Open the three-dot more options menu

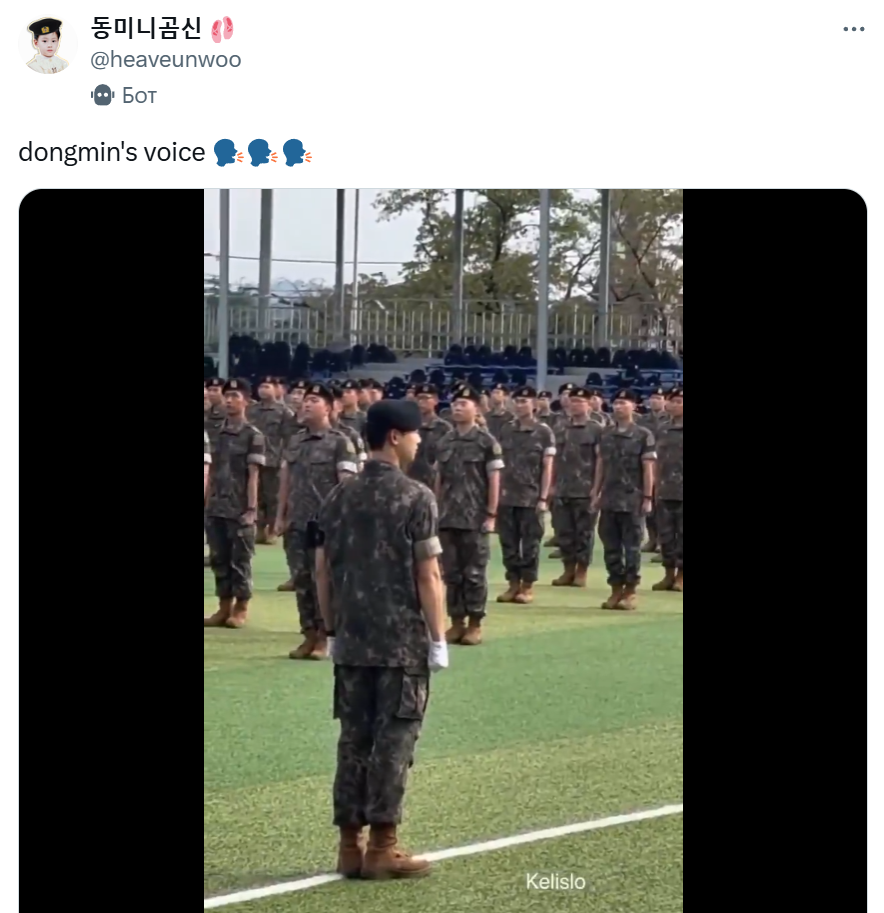coord(853,29)
